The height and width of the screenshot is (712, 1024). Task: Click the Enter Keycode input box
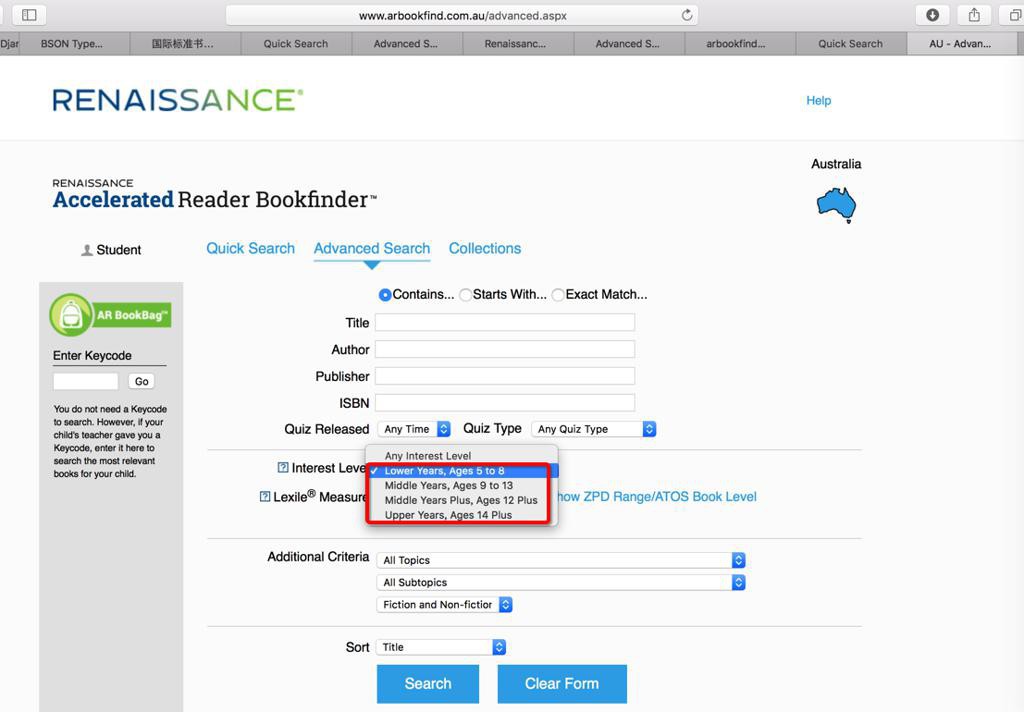(86, 381)
